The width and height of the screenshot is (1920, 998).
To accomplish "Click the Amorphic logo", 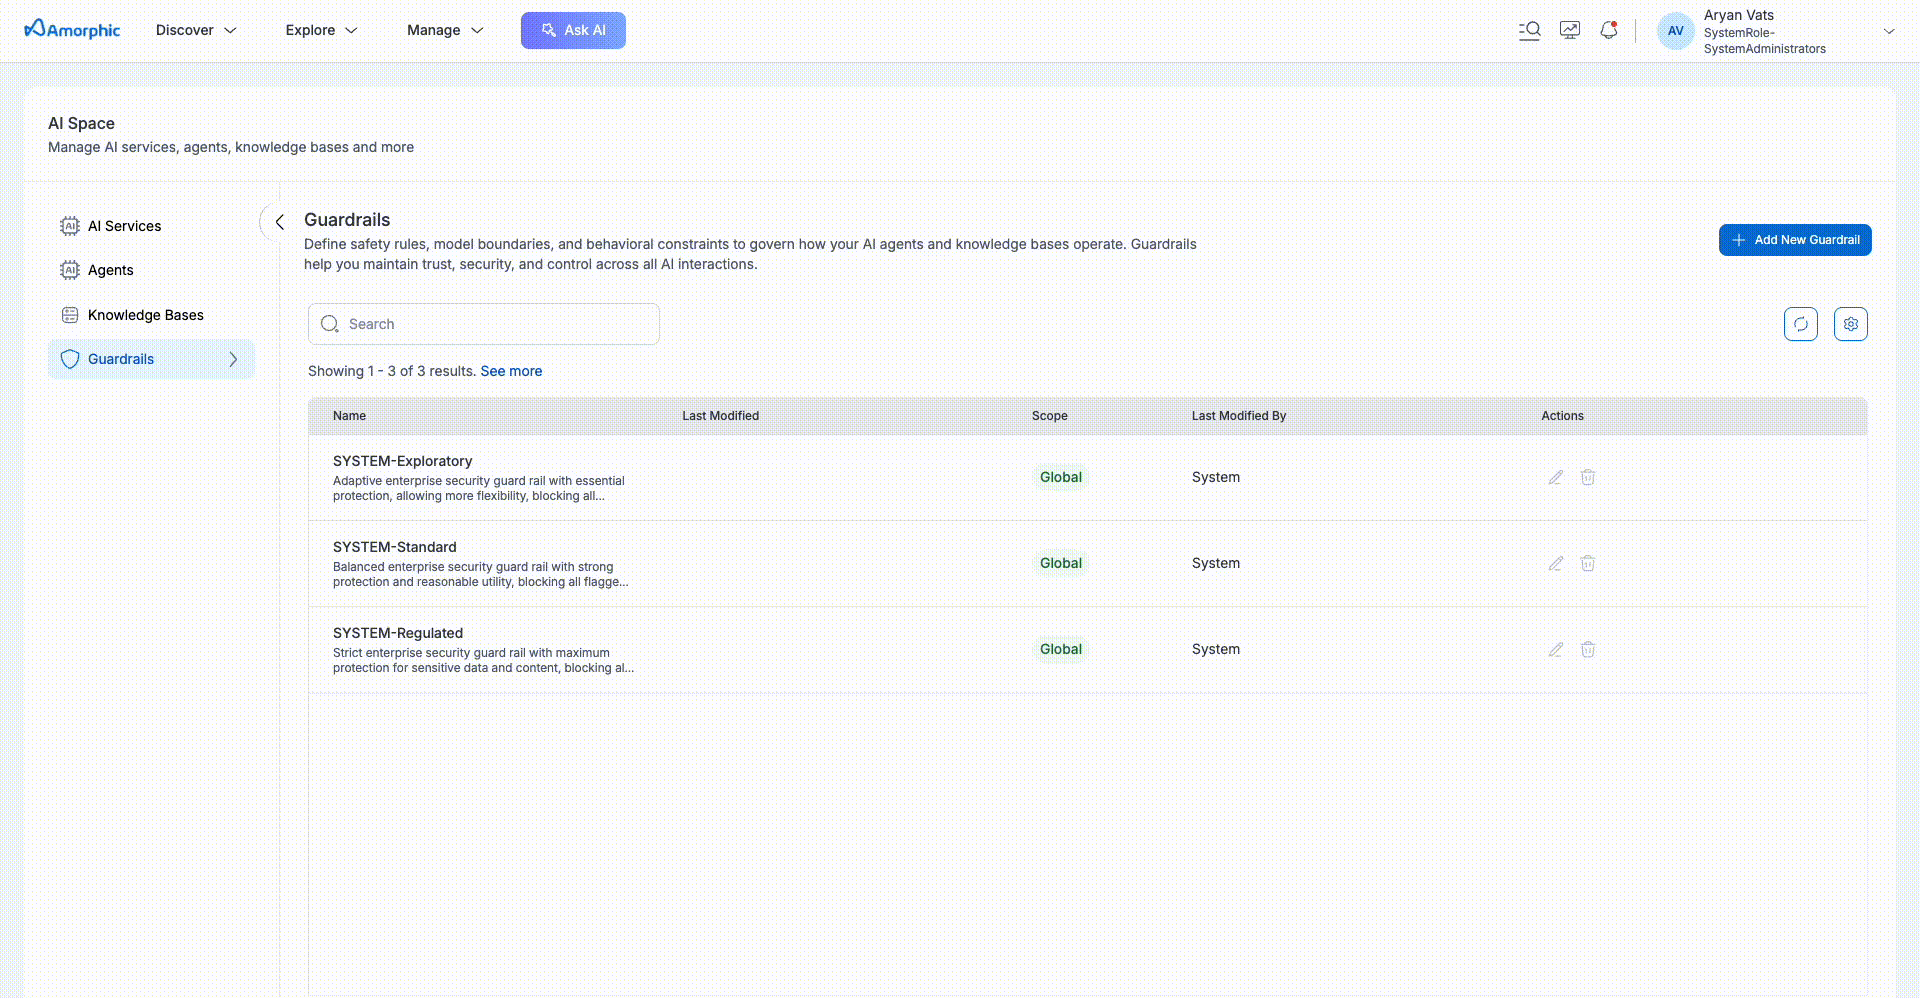I will point(72,30).
